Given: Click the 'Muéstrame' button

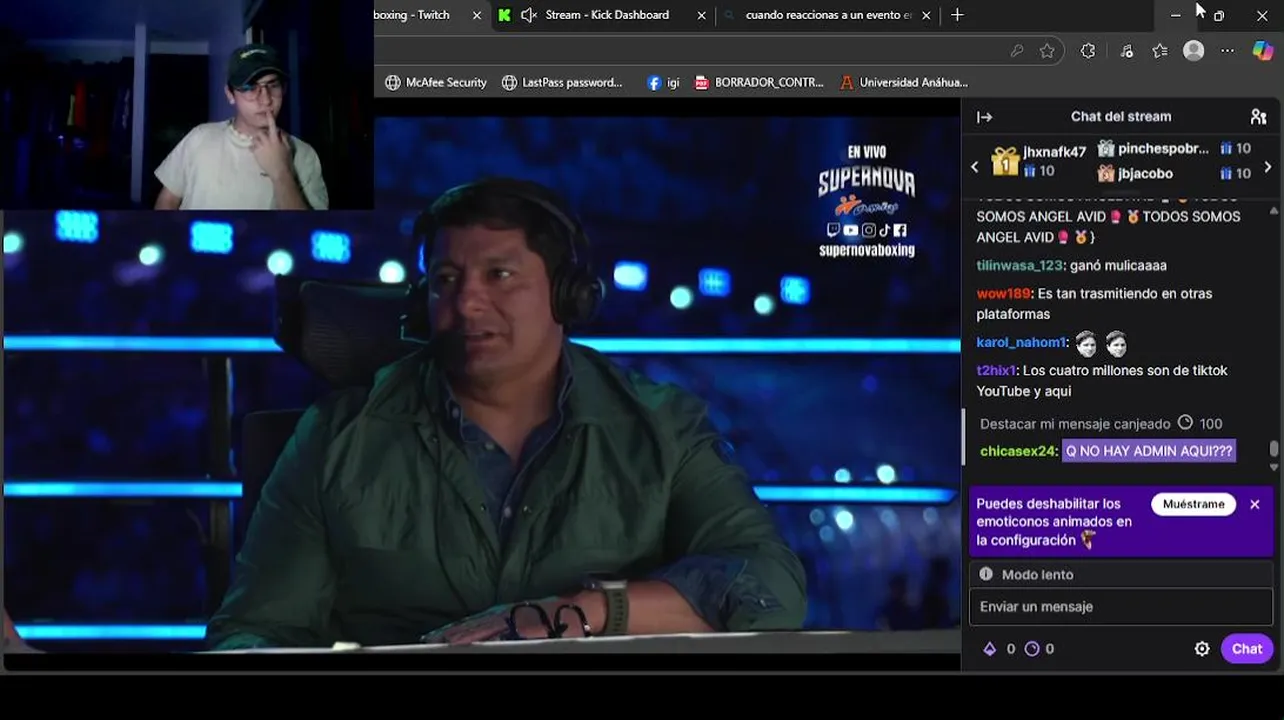Looking at the screenshot, I should click(1193, 504).
